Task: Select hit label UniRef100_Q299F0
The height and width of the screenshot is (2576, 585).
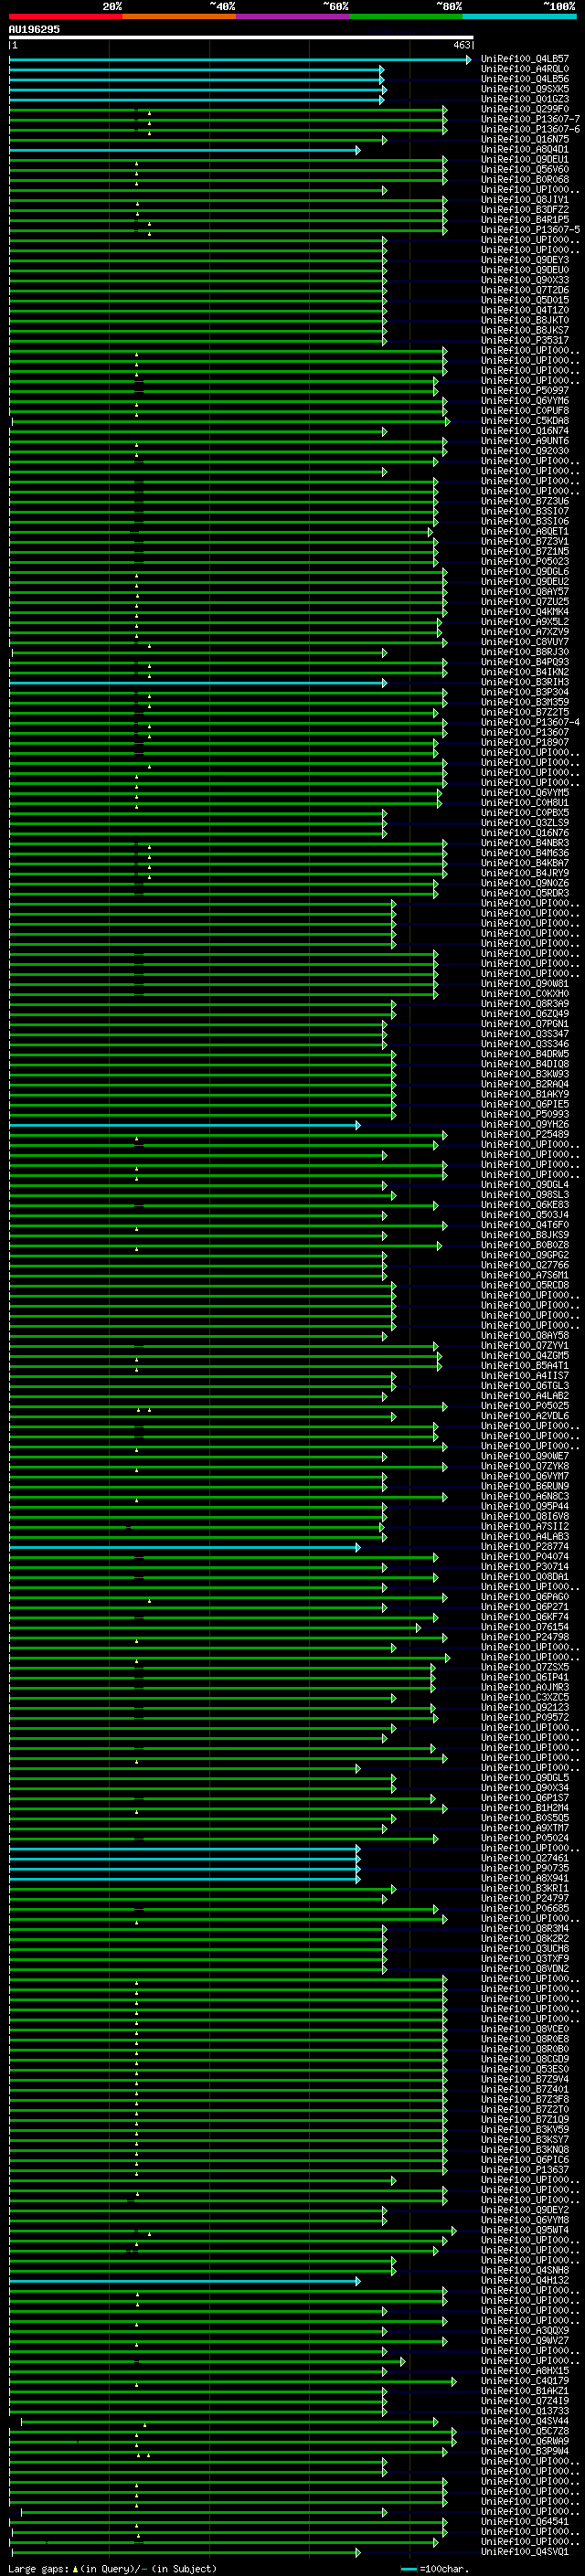Action: click(525, 109)
